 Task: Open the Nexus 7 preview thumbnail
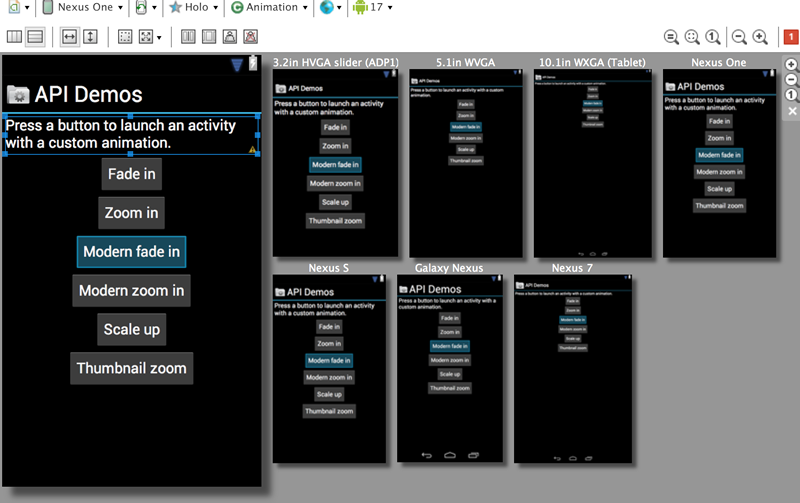pos(572,369)
